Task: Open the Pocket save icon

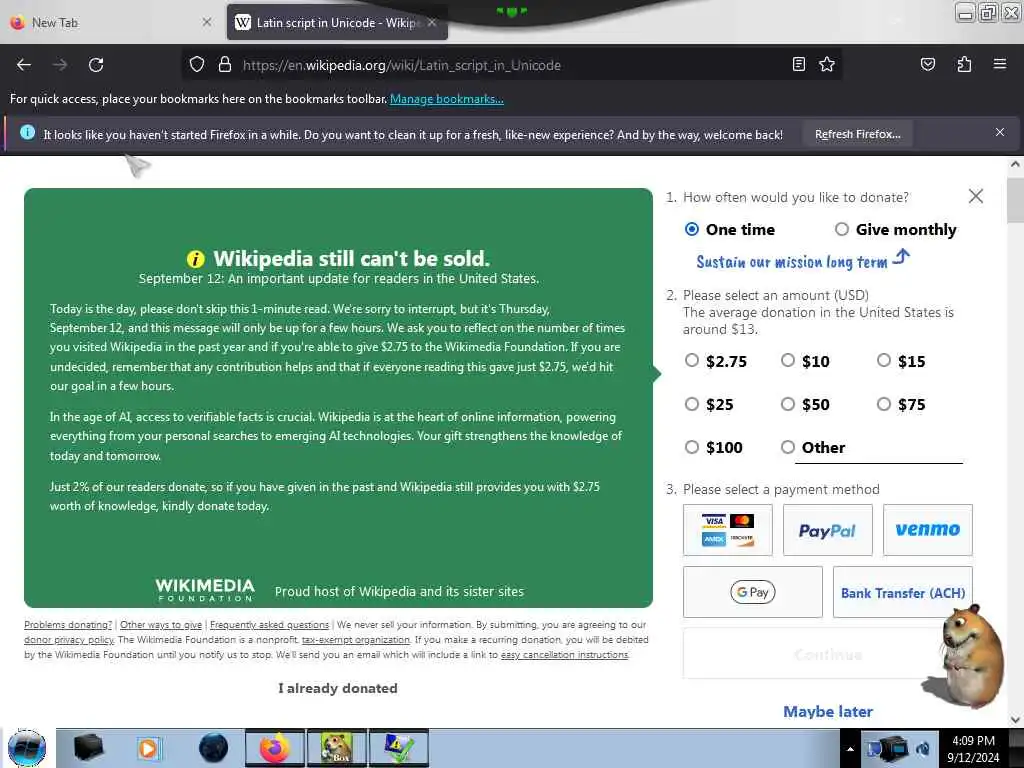Action: pyautogui.click(x=927, y=64)
